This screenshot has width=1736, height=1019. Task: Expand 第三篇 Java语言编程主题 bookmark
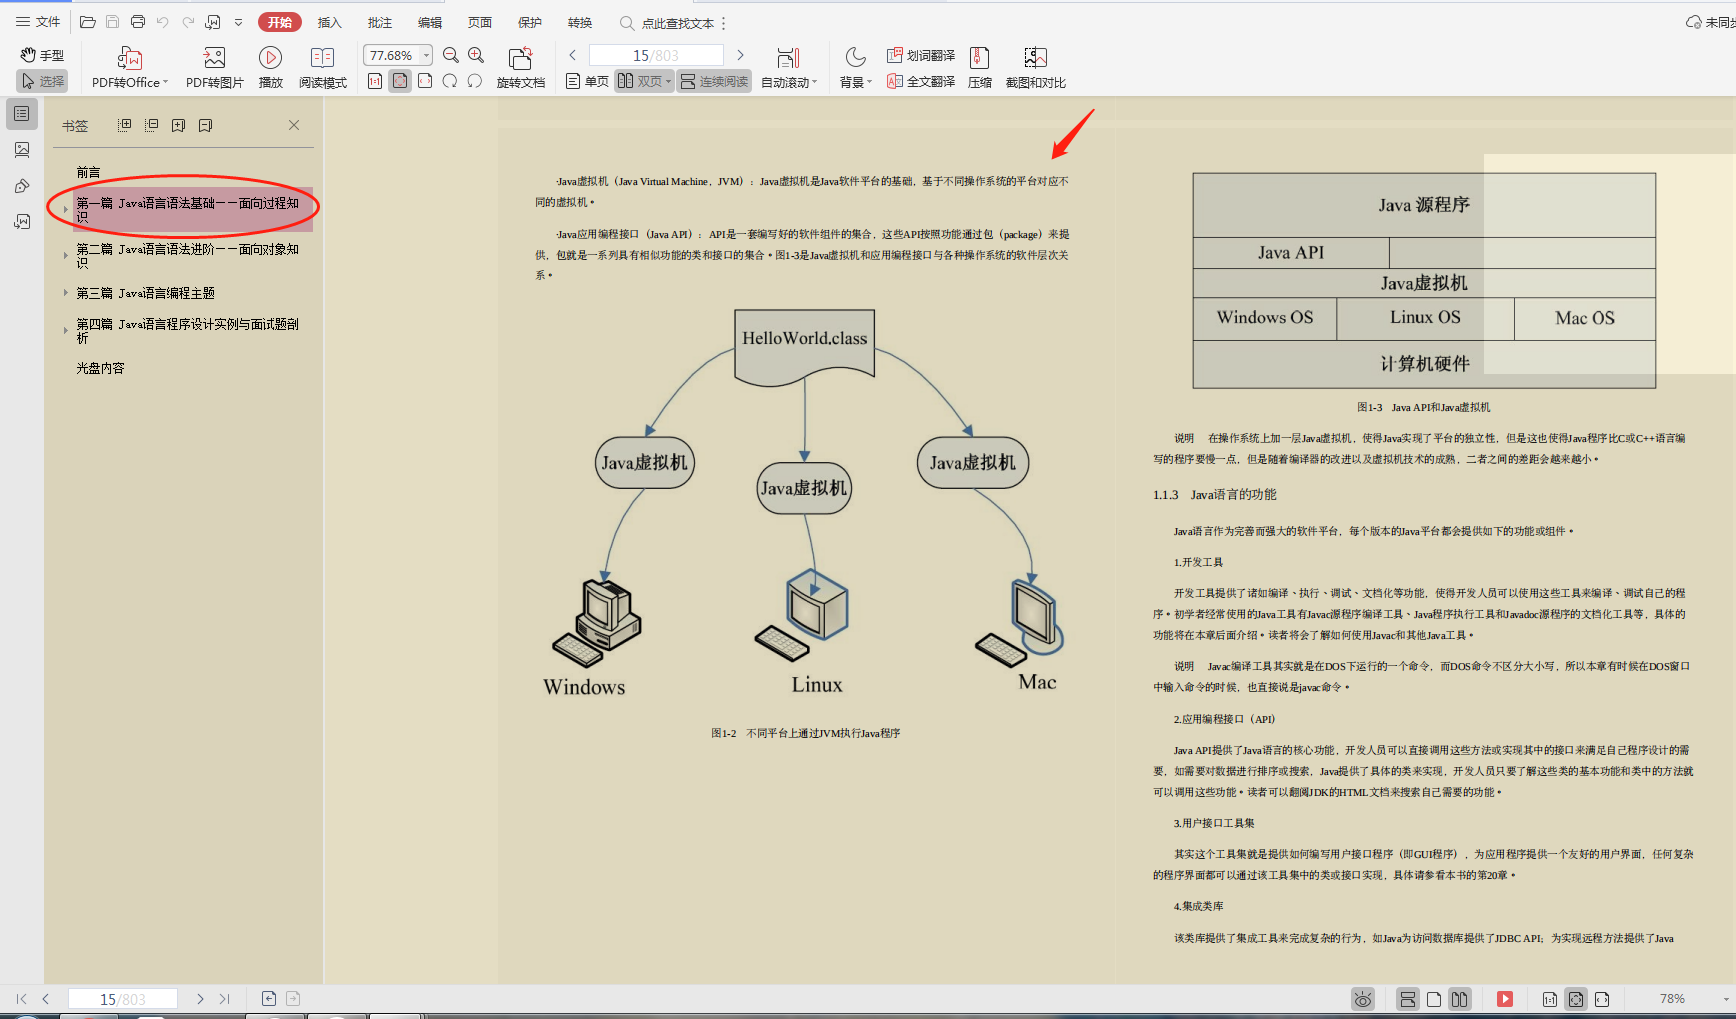tap(66, 292)
